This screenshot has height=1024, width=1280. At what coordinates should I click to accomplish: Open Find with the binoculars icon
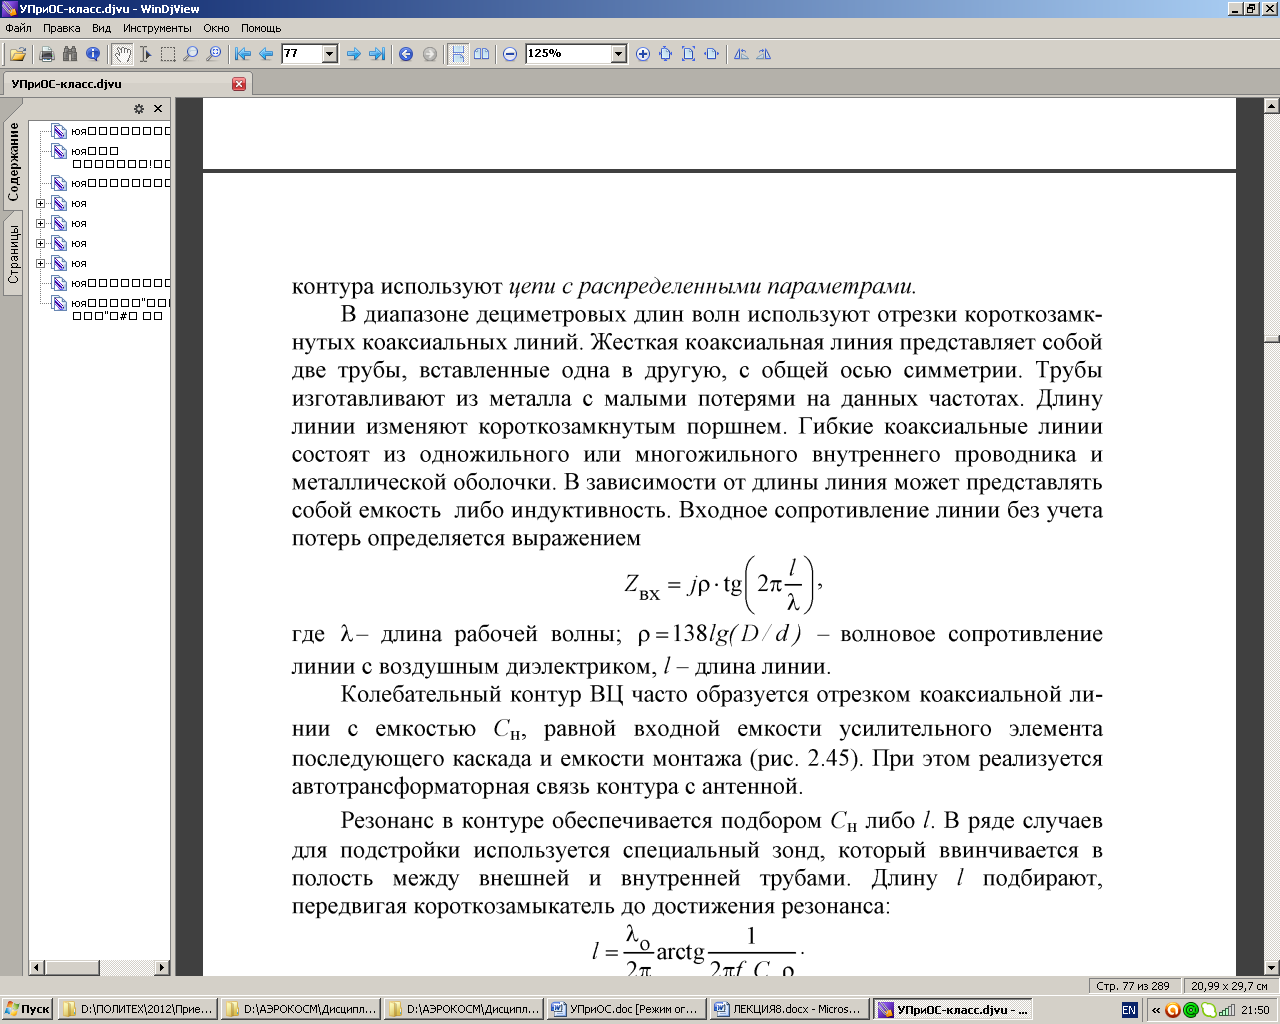(70, 54)
